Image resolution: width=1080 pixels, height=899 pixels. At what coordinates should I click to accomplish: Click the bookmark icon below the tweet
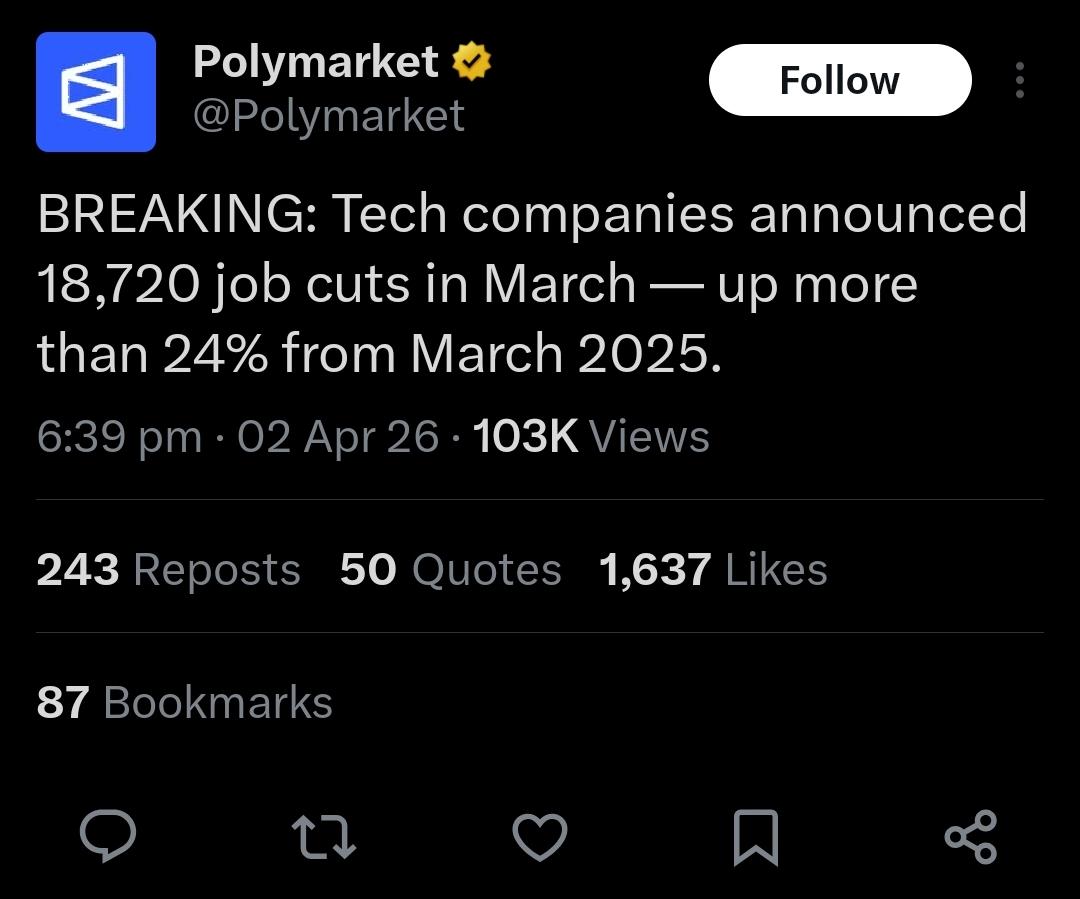[755, 838]
